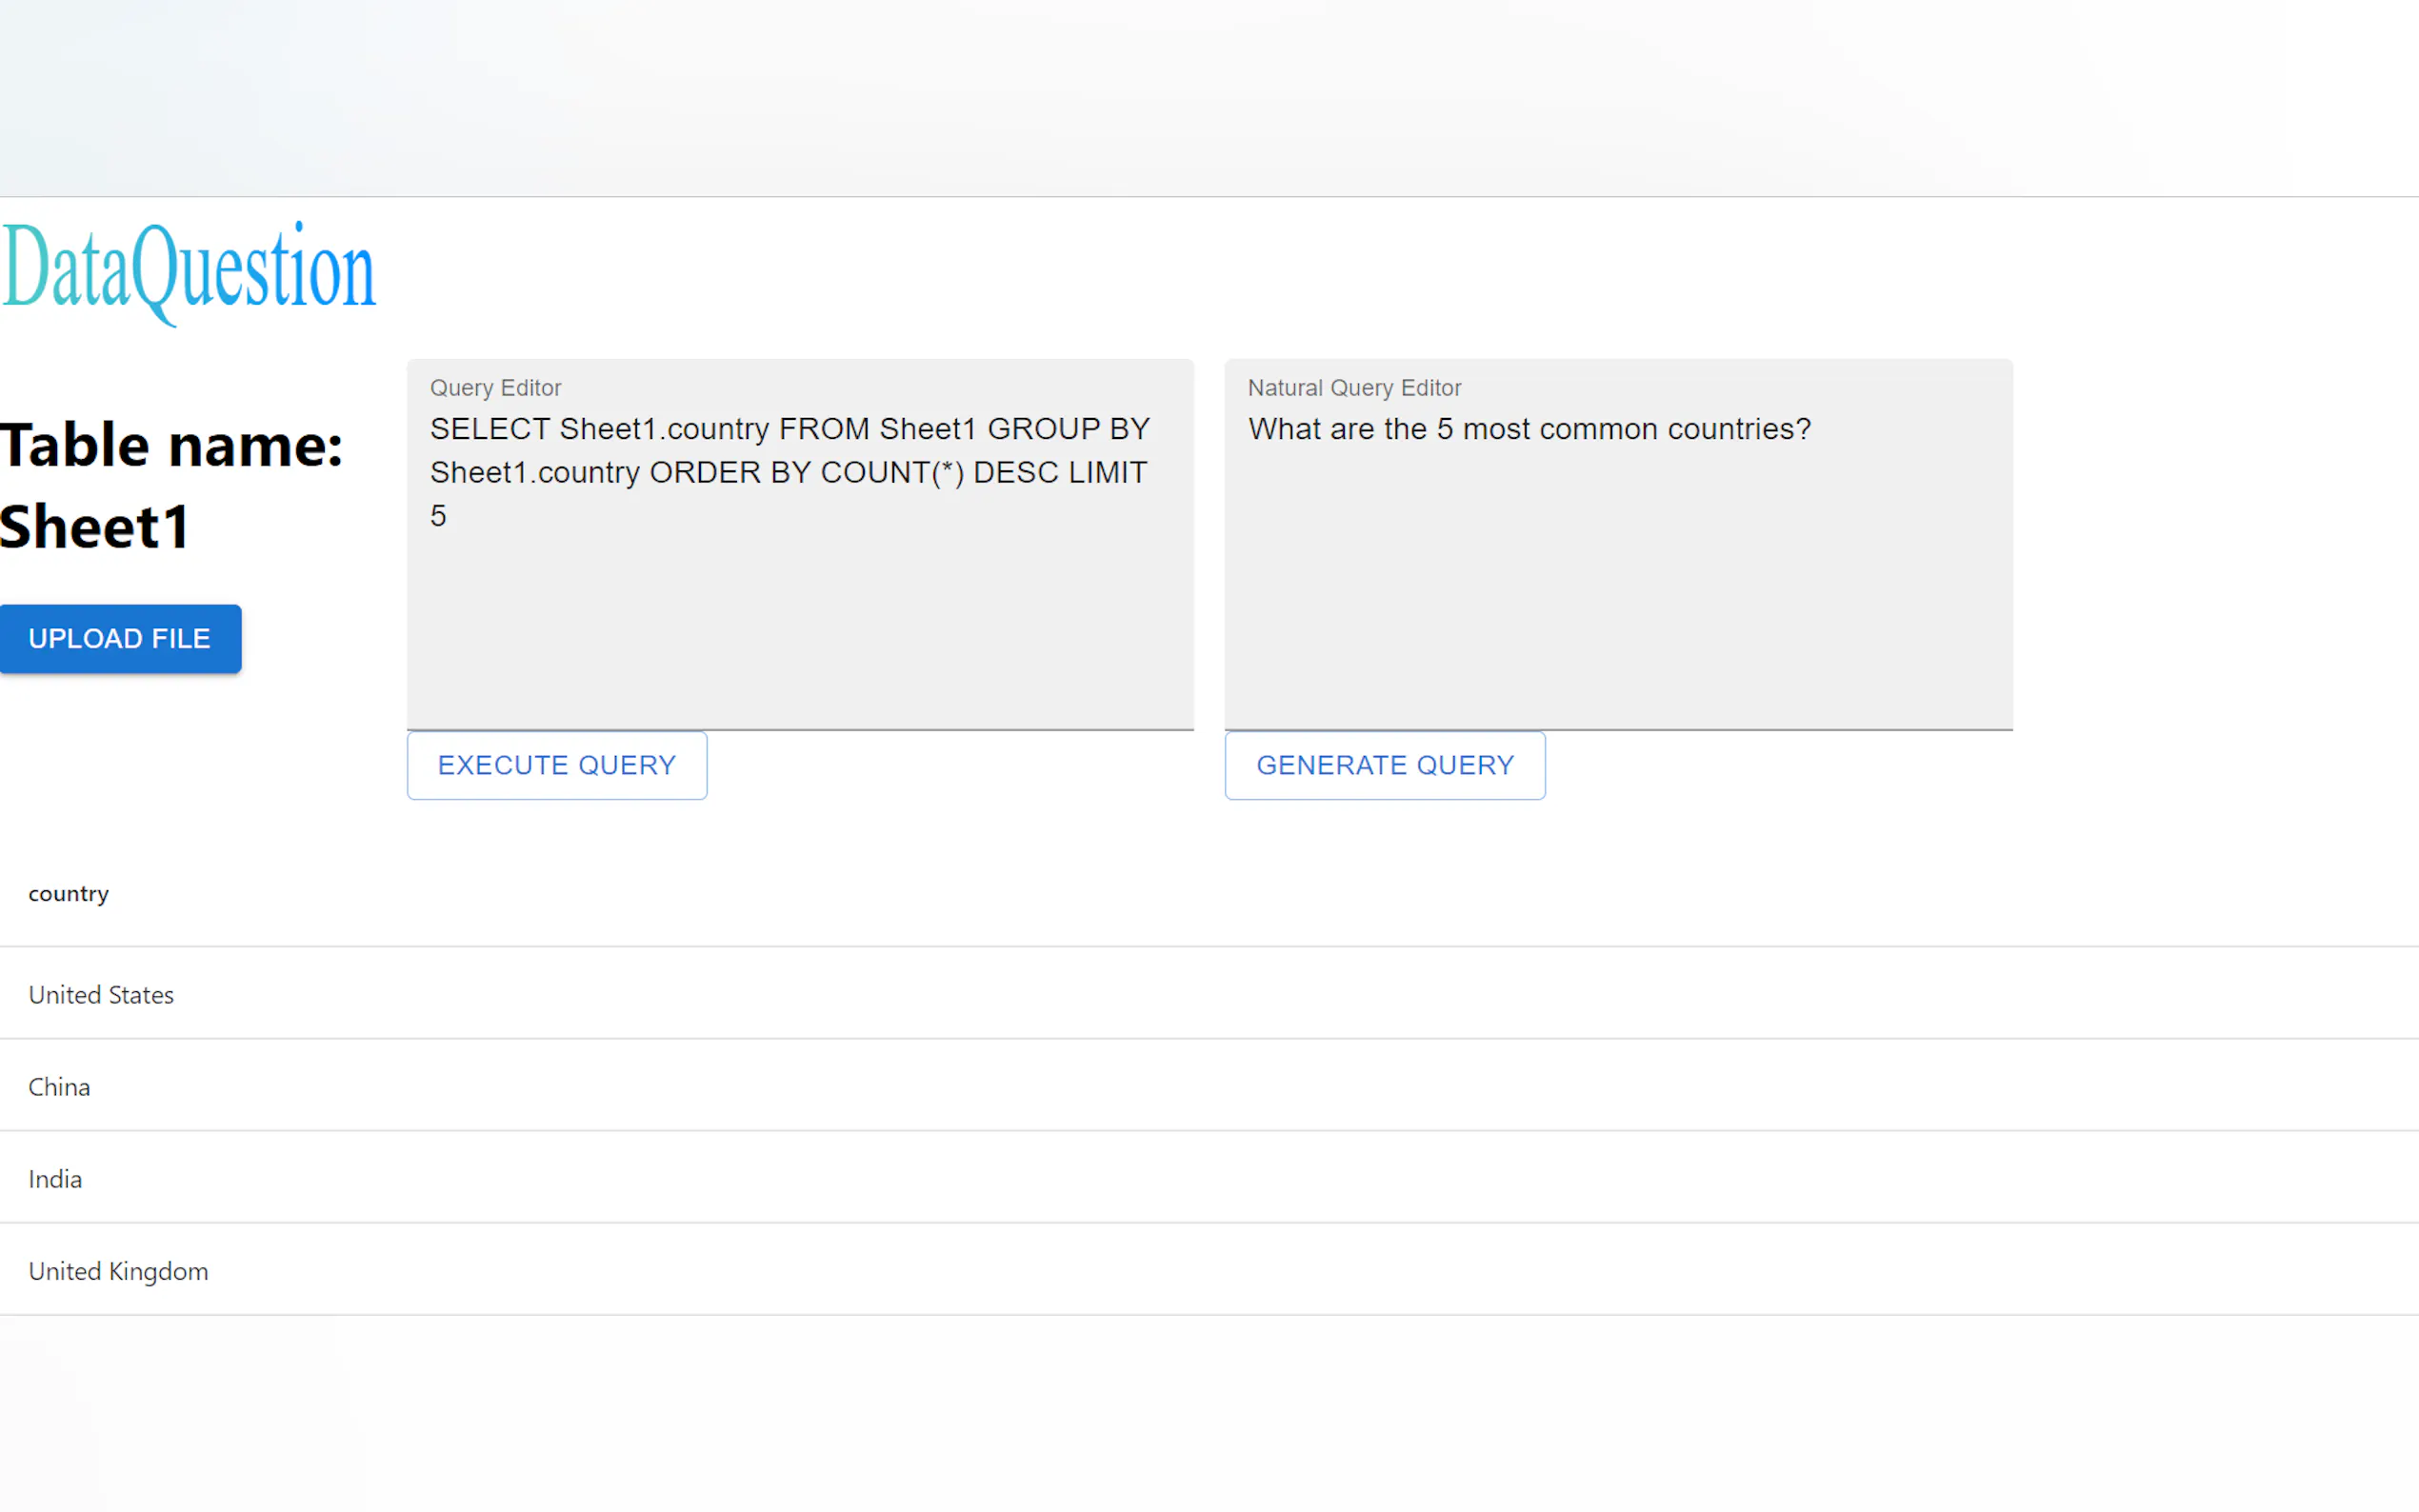Select the India row in results

pyautogui.click(x=55, y=1179)
